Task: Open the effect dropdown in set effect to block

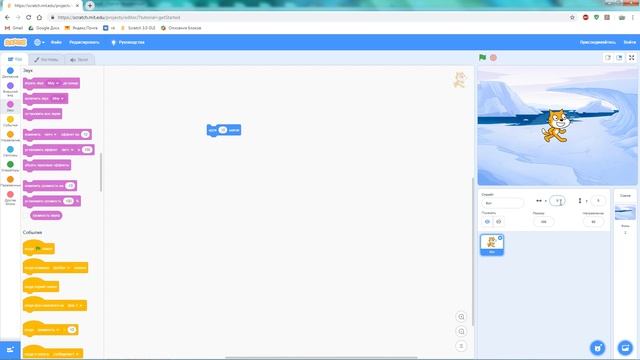Action: [67, 150]
